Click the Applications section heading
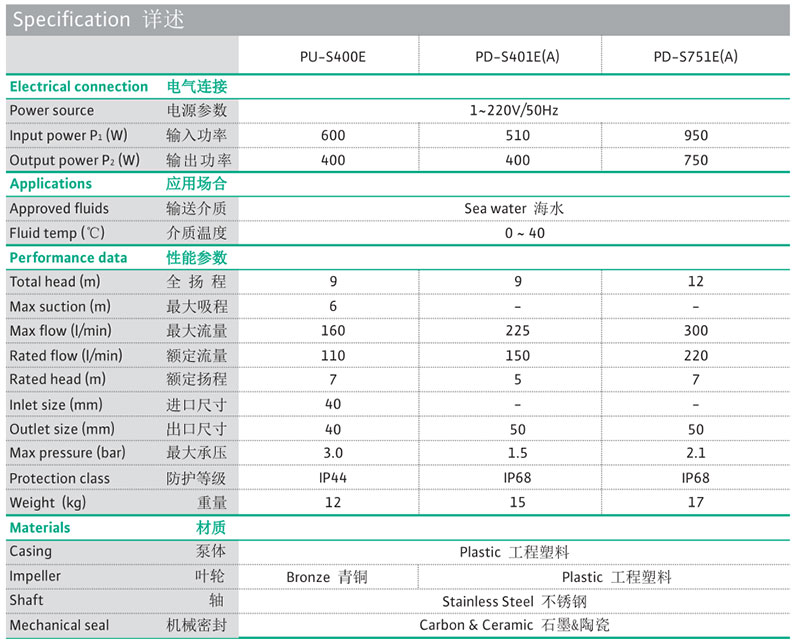The width and height of the screenshot is (800, 644). [x=51, y=184]
